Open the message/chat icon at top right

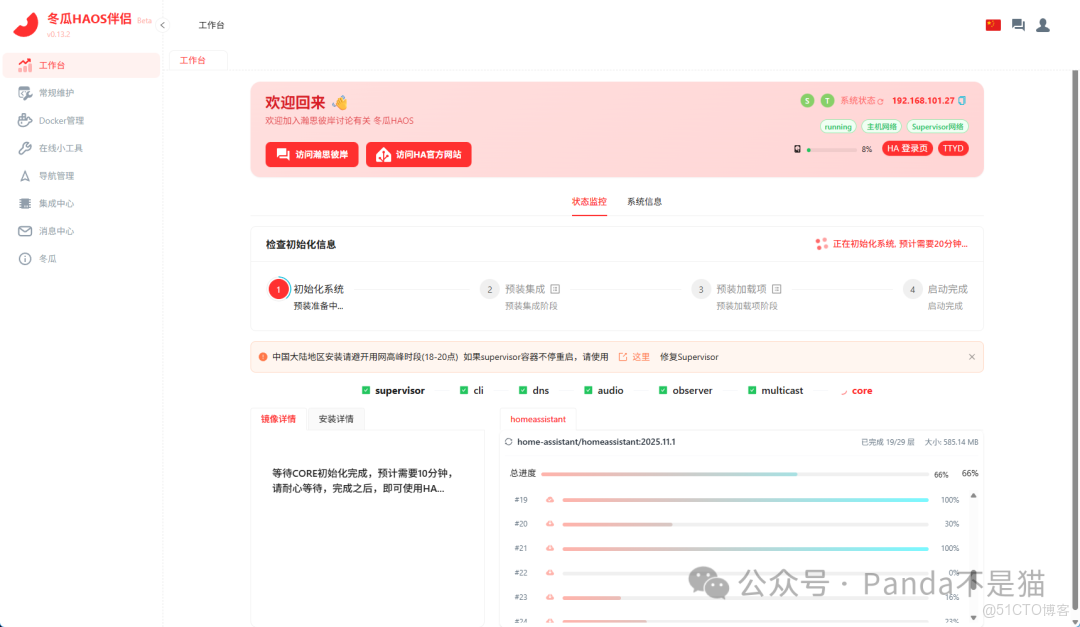[1017, 24]
